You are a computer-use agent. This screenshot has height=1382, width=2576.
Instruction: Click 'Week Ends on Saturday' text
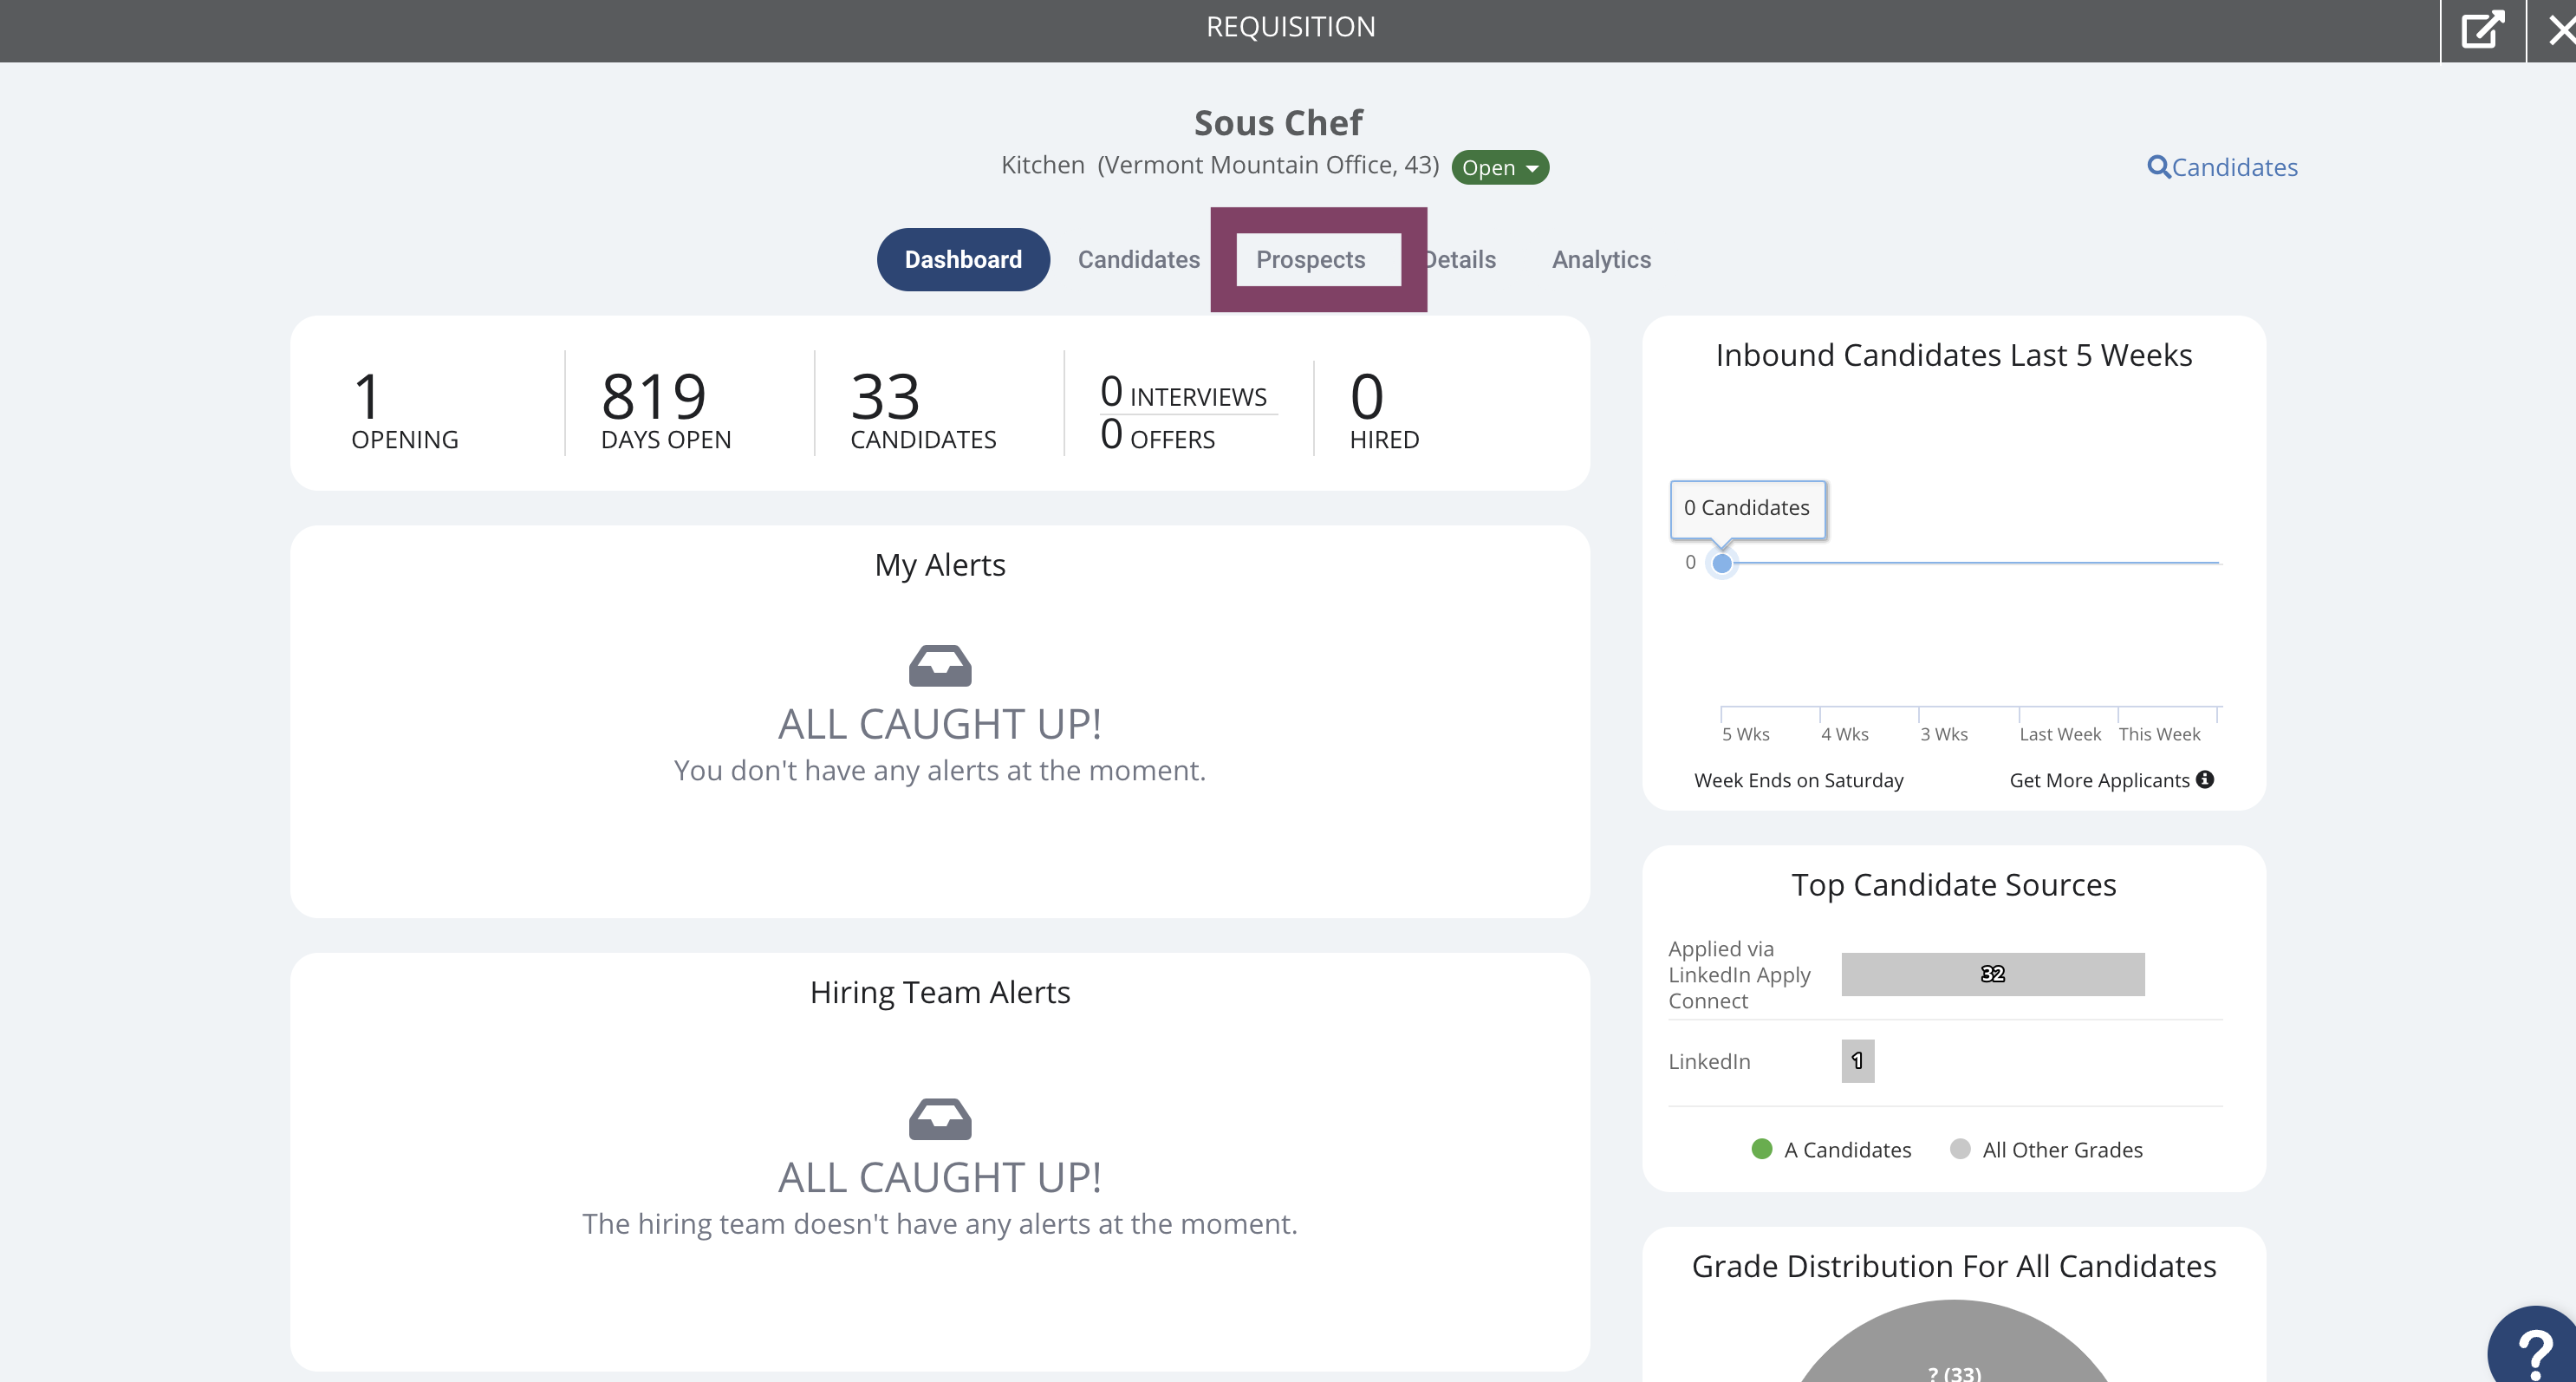tap(1798, 780)
